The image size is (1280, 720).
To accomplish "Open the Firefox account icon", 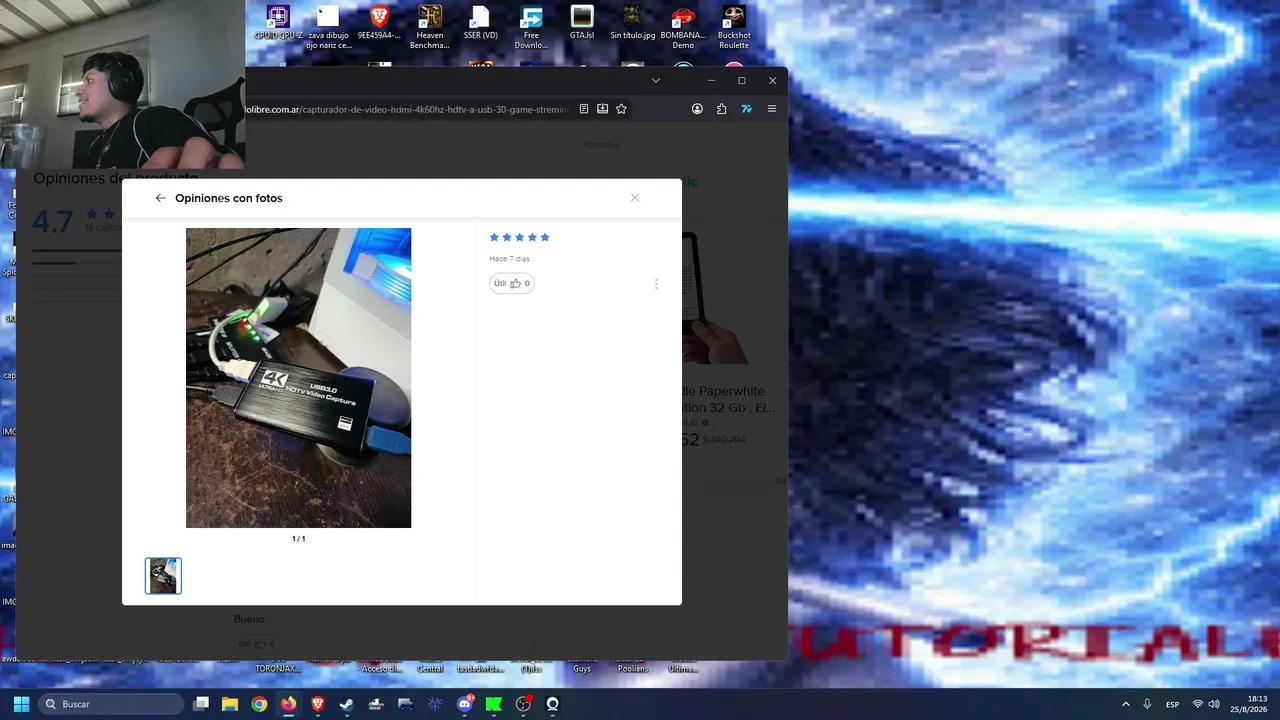I will click(697, 109).
